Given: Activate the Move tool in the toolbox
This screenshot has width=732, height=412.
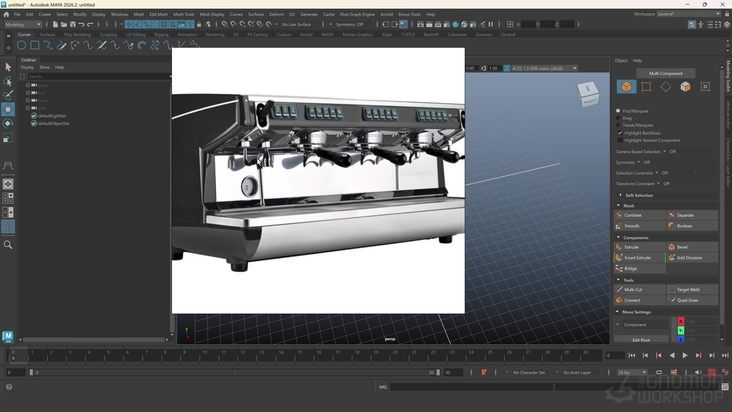Looking at the screenshot, I should 8,109.
